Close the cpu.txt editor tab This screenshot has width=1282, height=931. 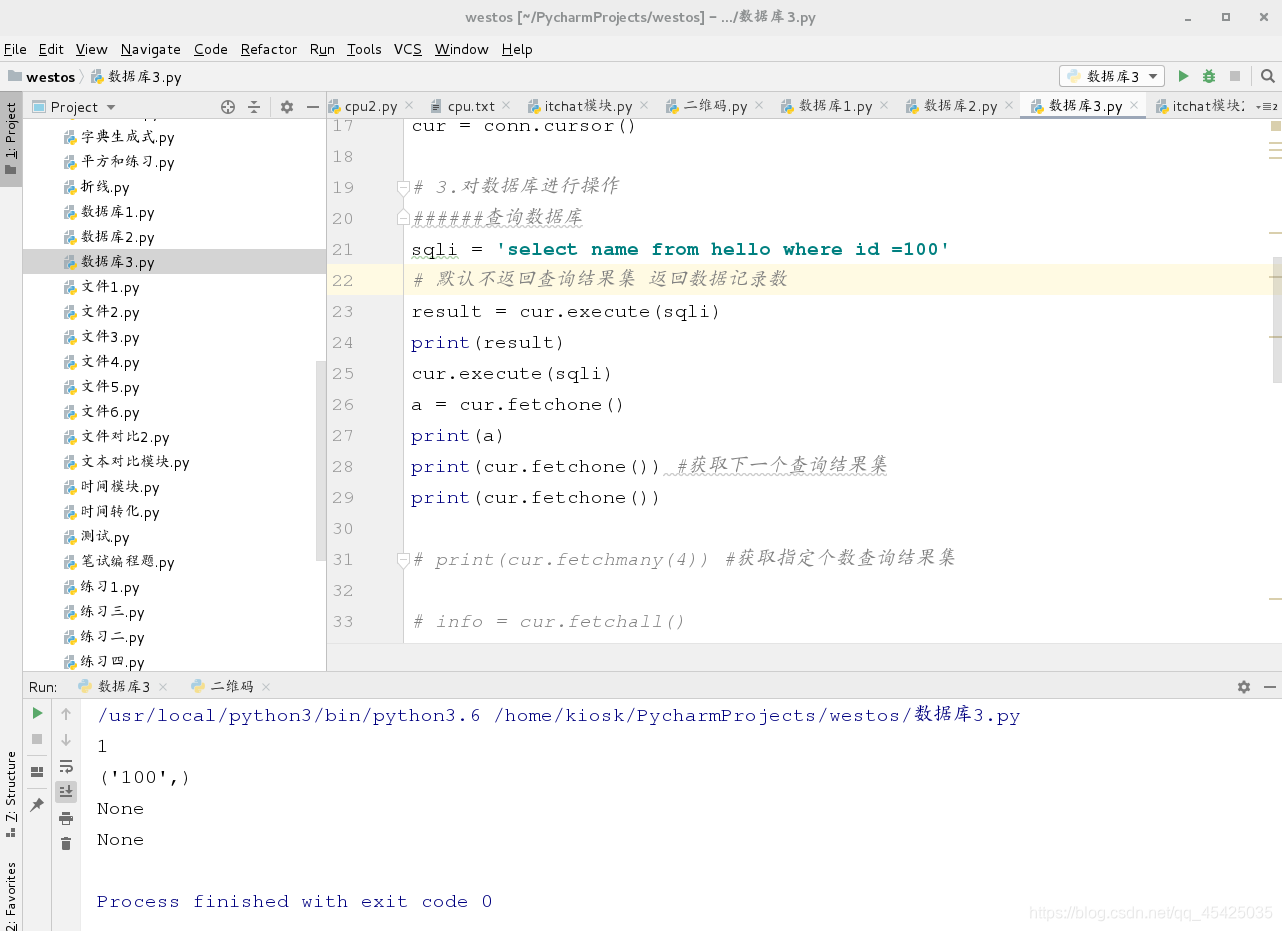click(x=505, y=106)
